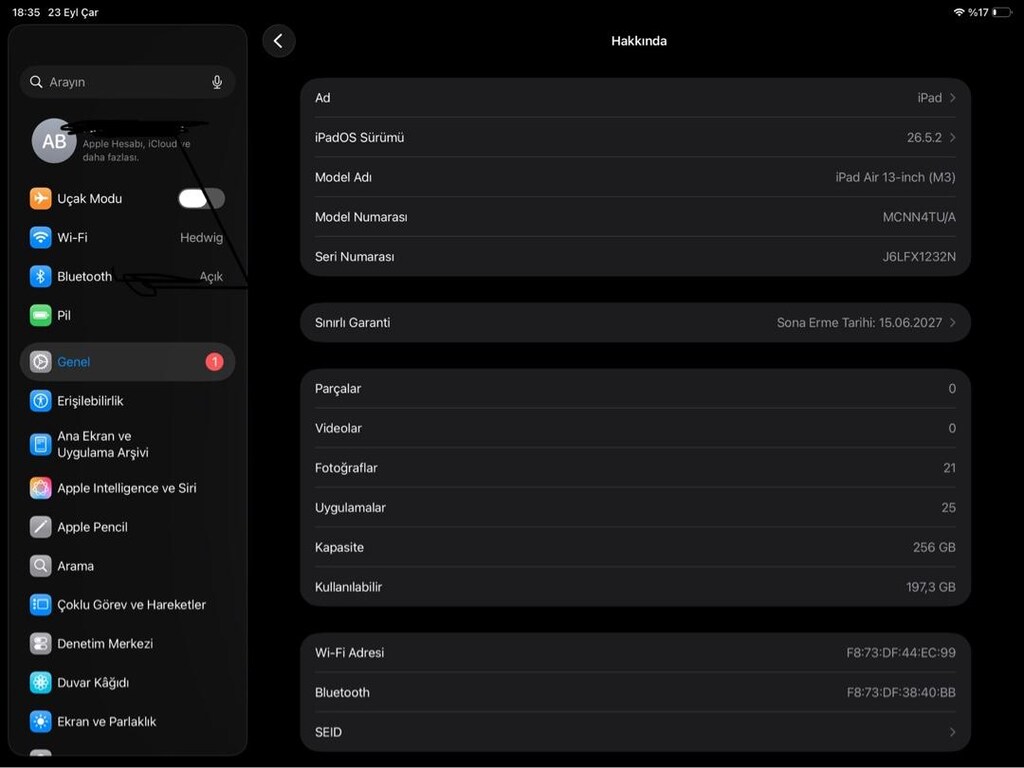This screenshot has width=1024, height=768.
Task: Open the Apple Pencil icon
Action: (40, 527)
